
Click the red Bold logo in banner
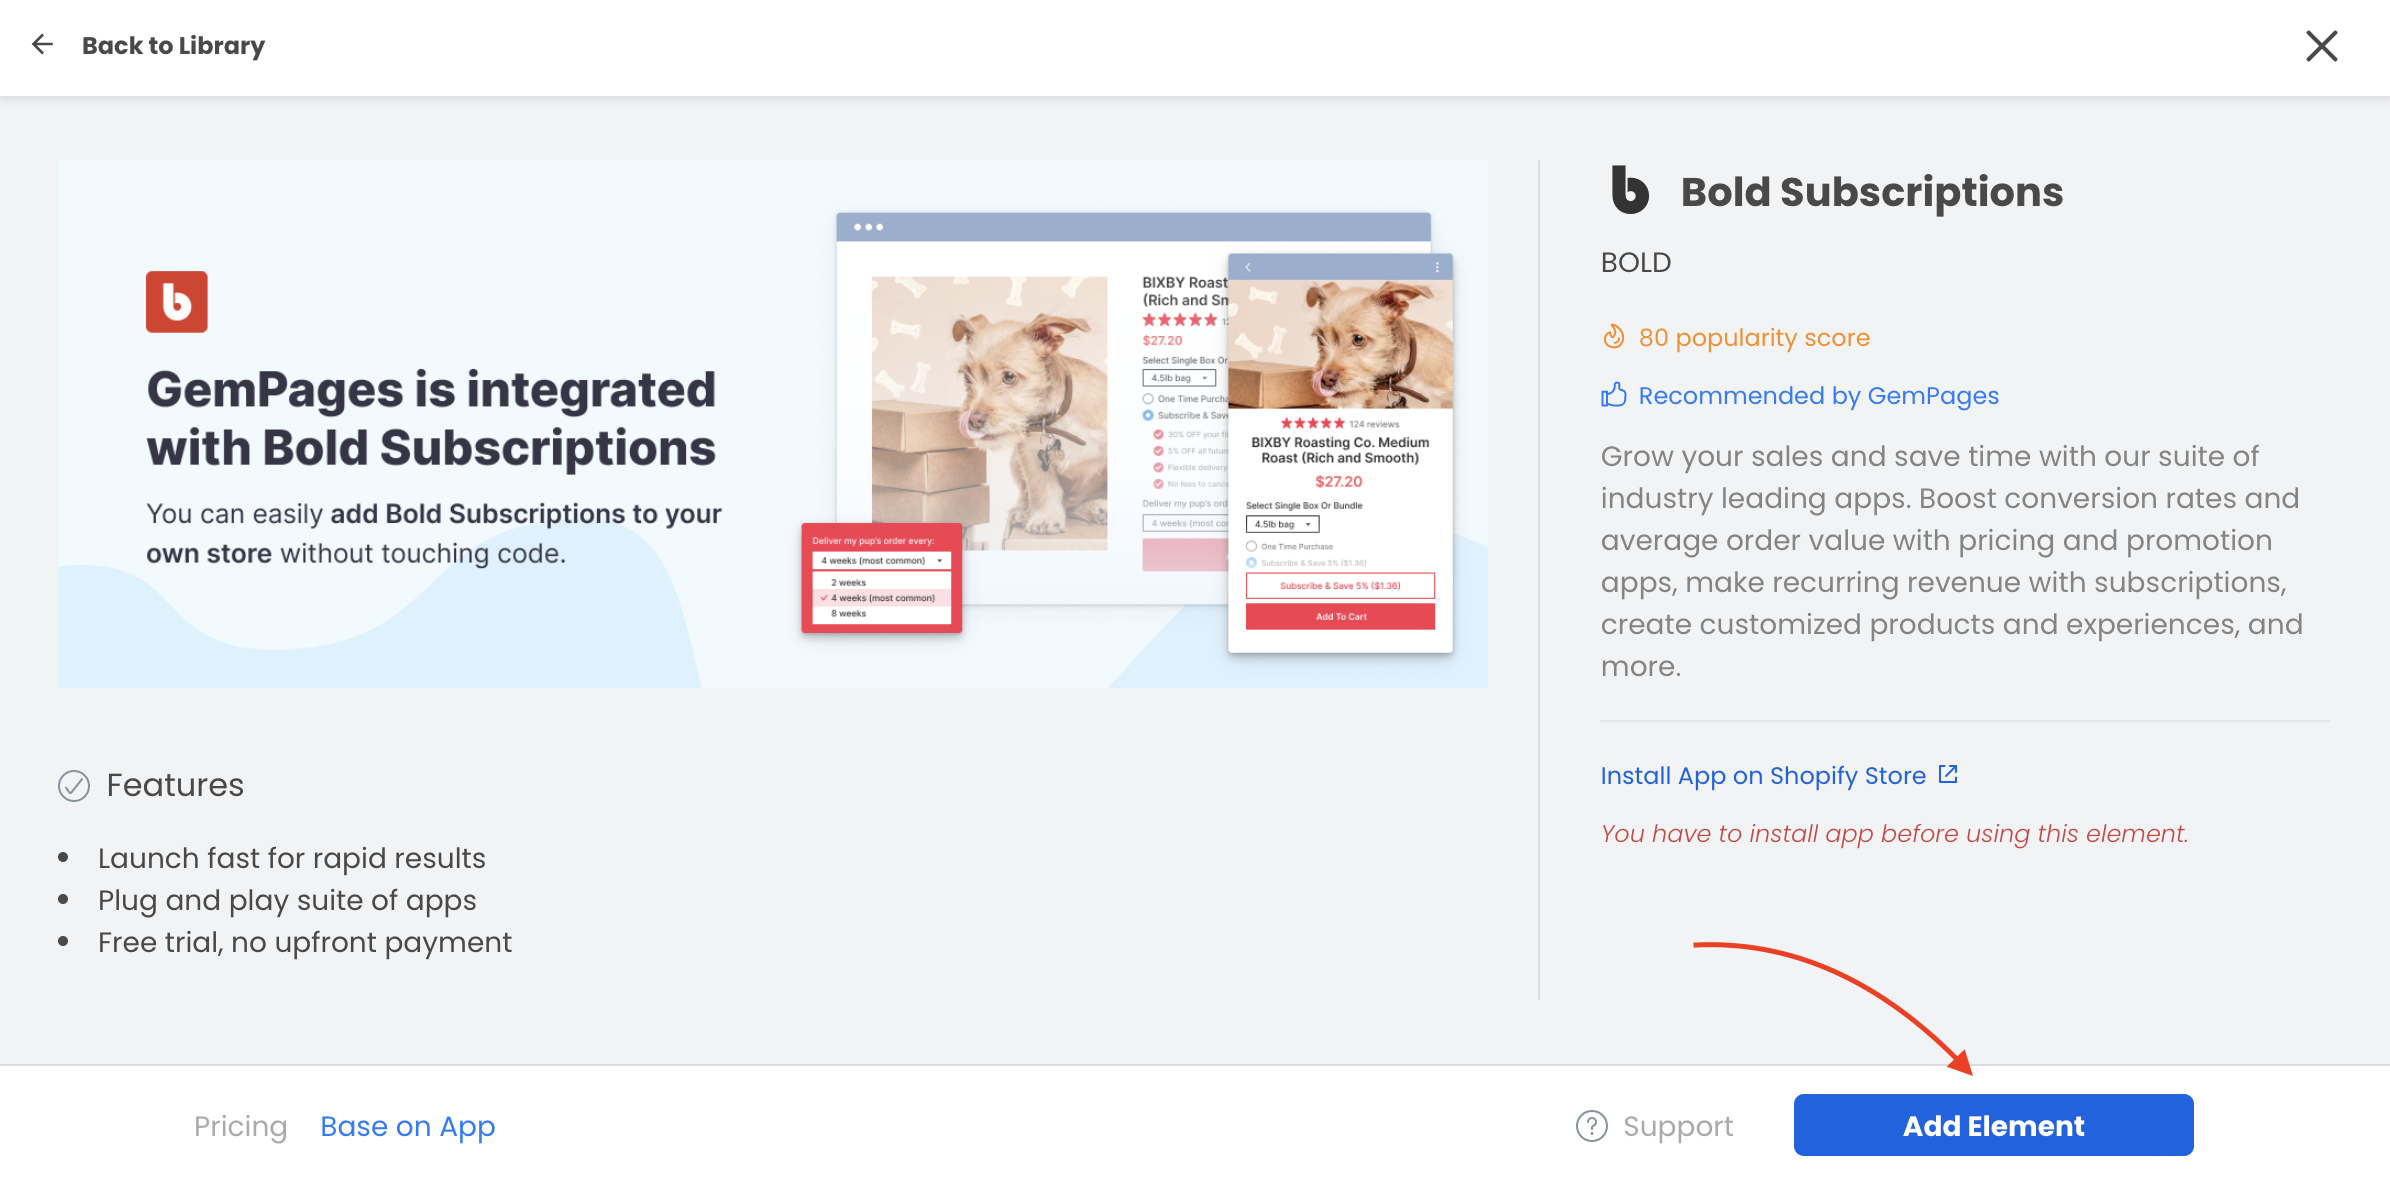[x=177, y=301]
